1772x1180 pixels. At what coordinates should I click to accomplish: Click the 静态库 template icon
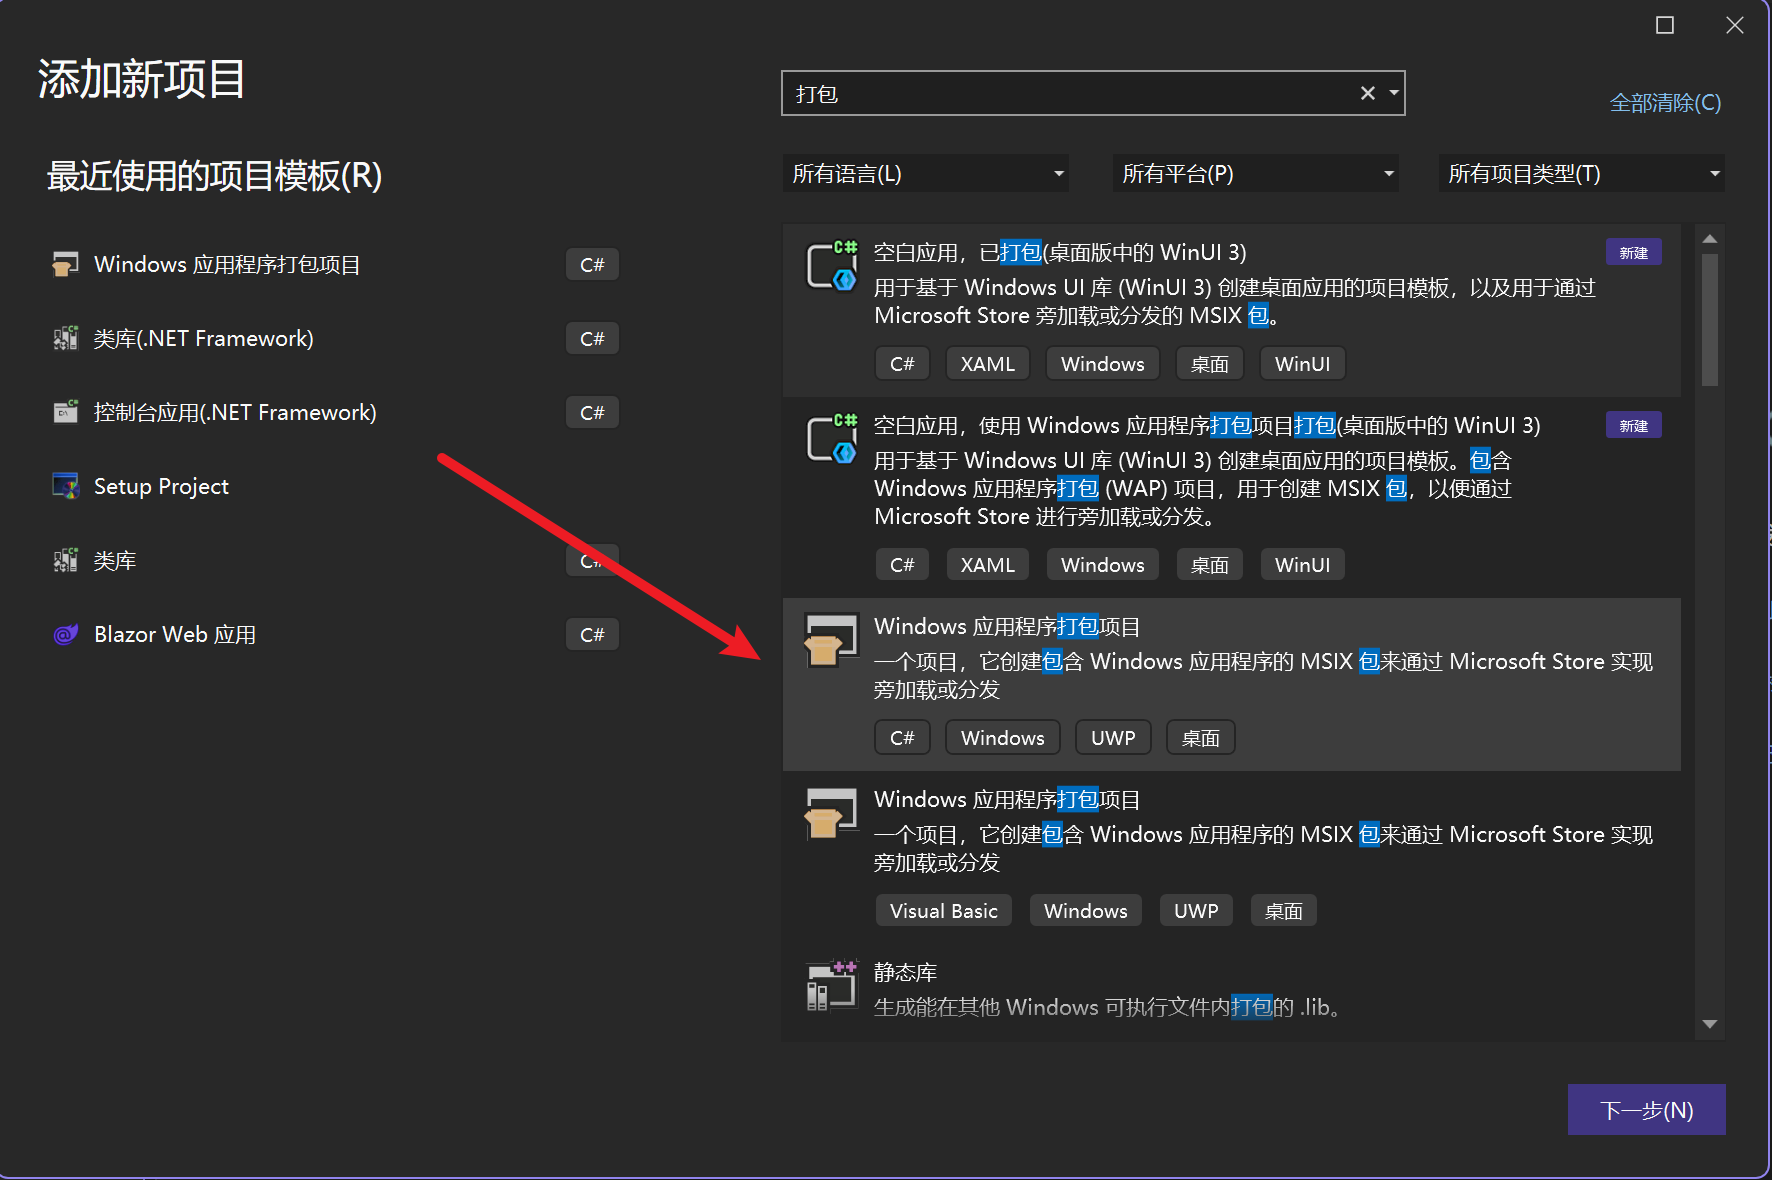click(x=832, y=986)
